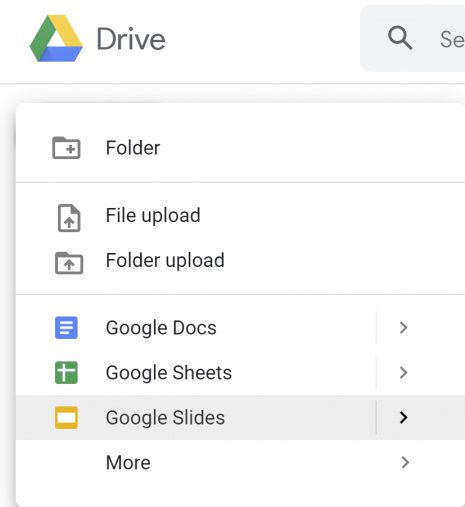Click the Google Drive logo icon
Screen dimensions: 465x507
point(56,38)
